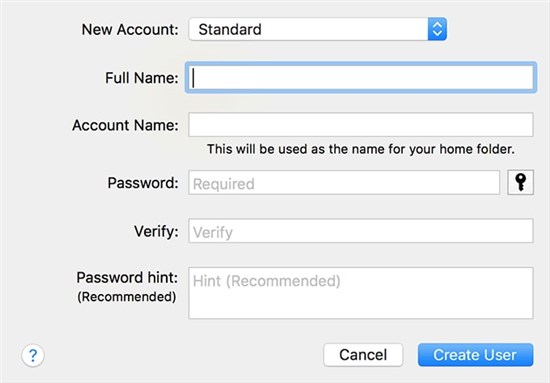Click the blue up-down arrows on the Standard popup
The image size is (550, 383).
coord(437,29)
